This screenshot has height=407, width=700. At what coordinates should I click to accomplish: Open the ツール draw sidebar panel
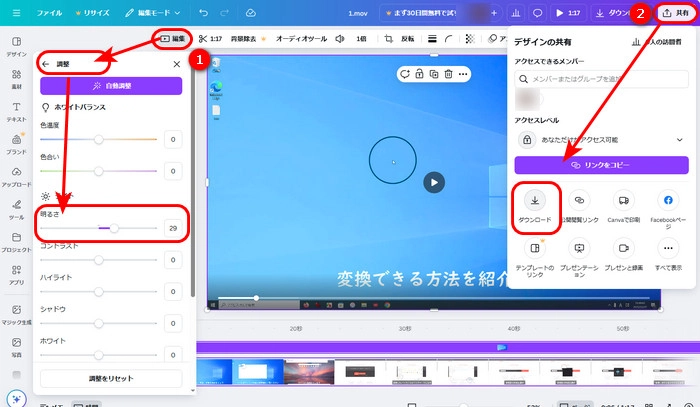(17, 210)
